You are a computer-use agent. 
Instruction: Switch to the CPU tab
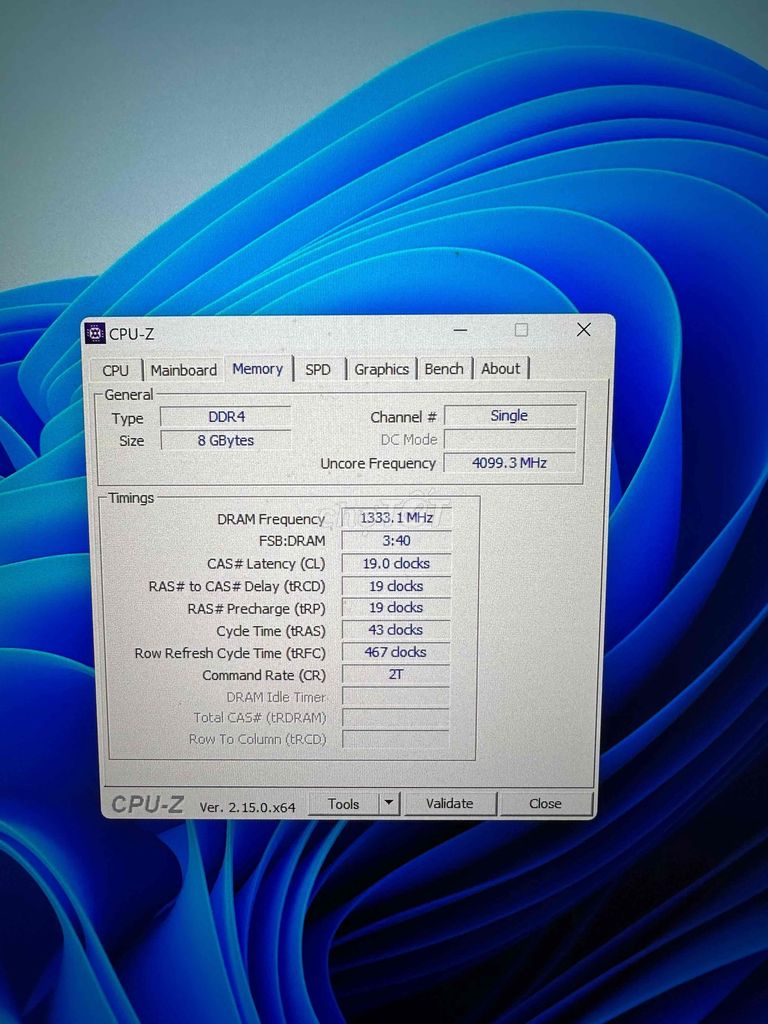(116, 370)
